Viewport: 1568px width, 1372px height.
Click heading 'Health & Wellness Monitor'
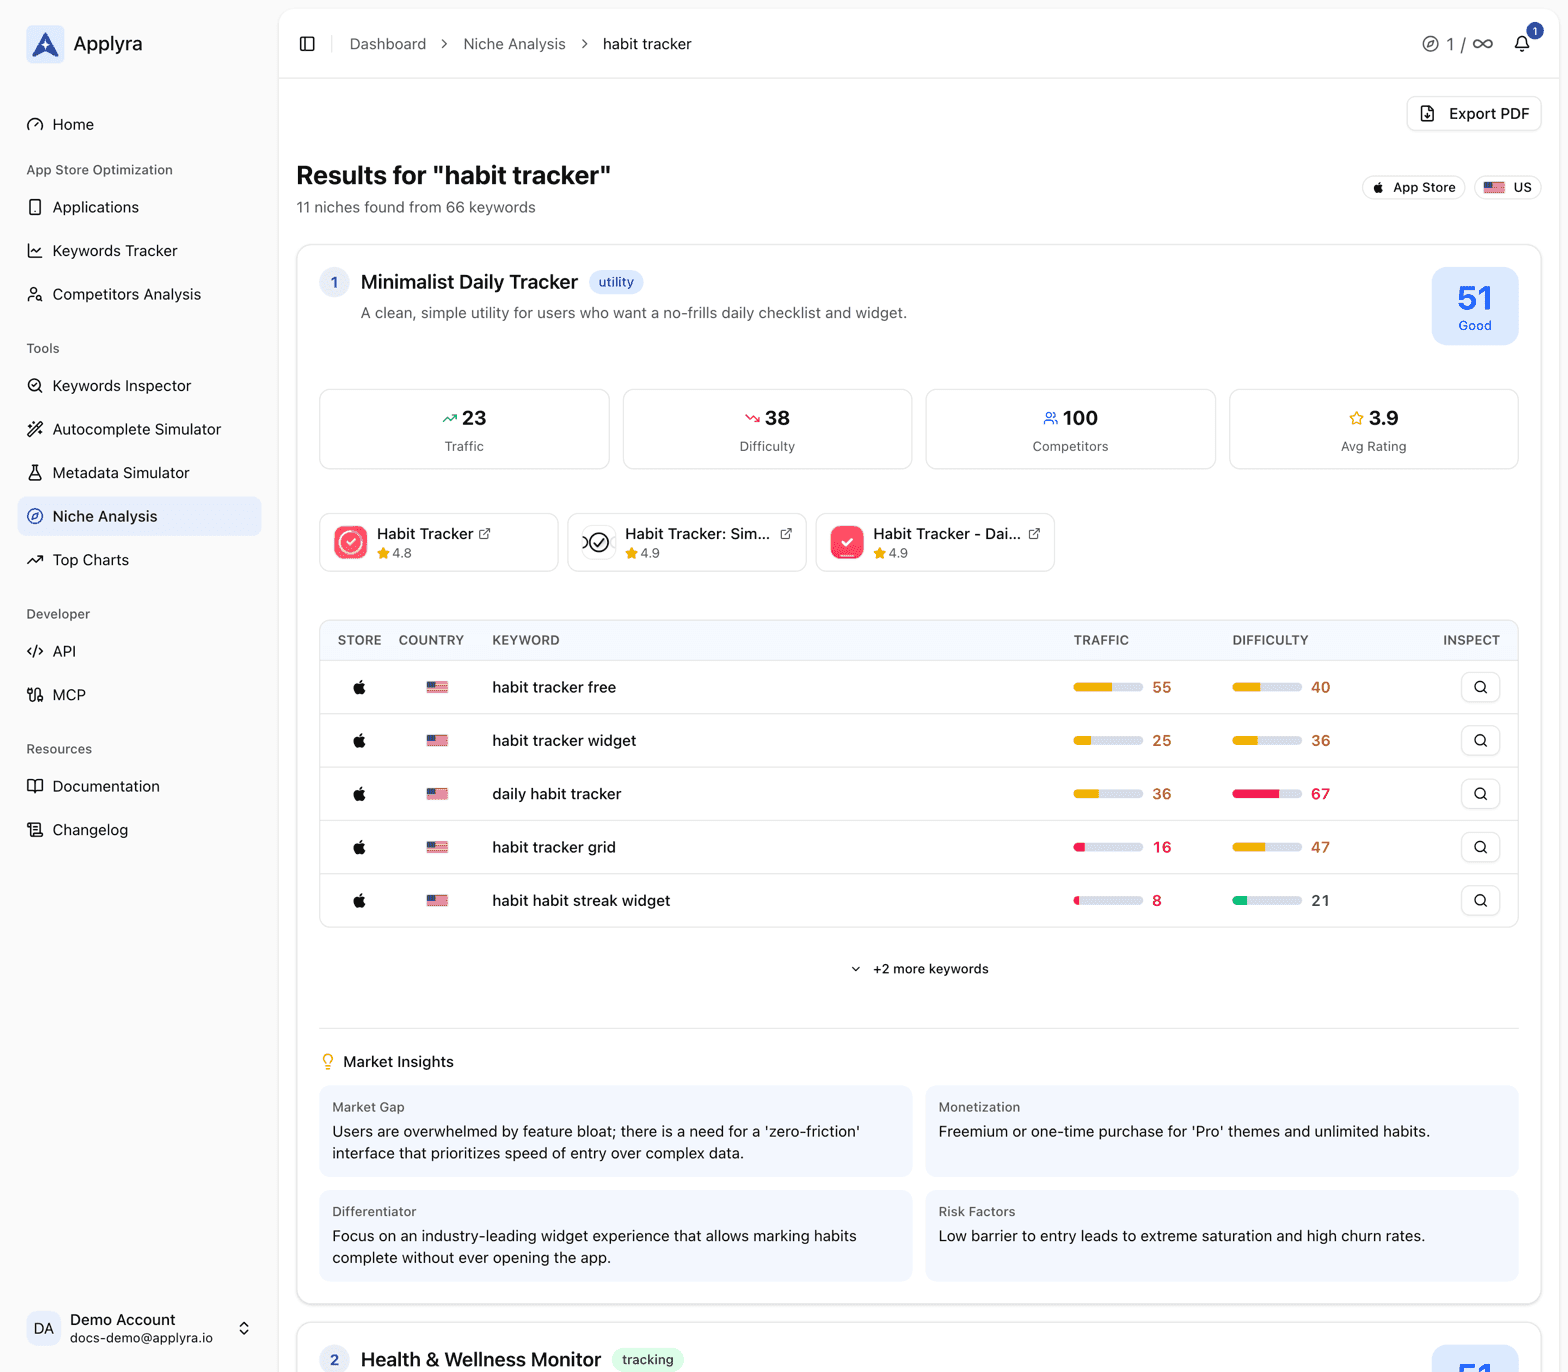[x=481, y=1360]
